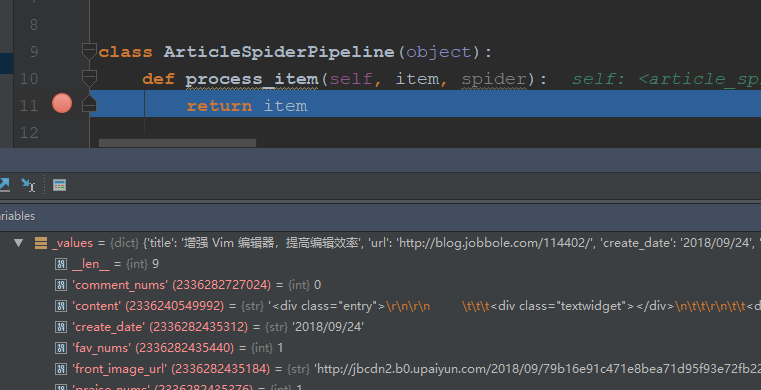The height and width of the screenshot is (390, 761).
Task: Click the self parameter in process_item
Action: pos(351,79)
